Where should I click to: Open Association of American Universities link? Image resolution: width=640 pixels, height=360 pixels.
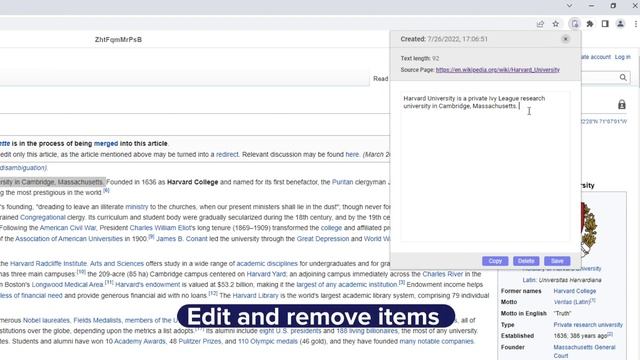[x=69, y=239]
